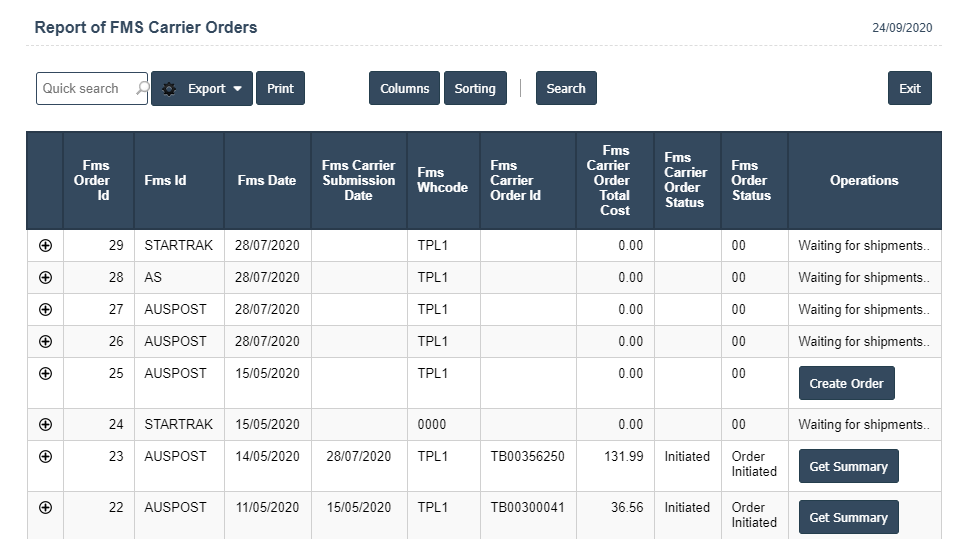Click Create Order for order 25
Viewport: 971px width, 539px height.
846,384
